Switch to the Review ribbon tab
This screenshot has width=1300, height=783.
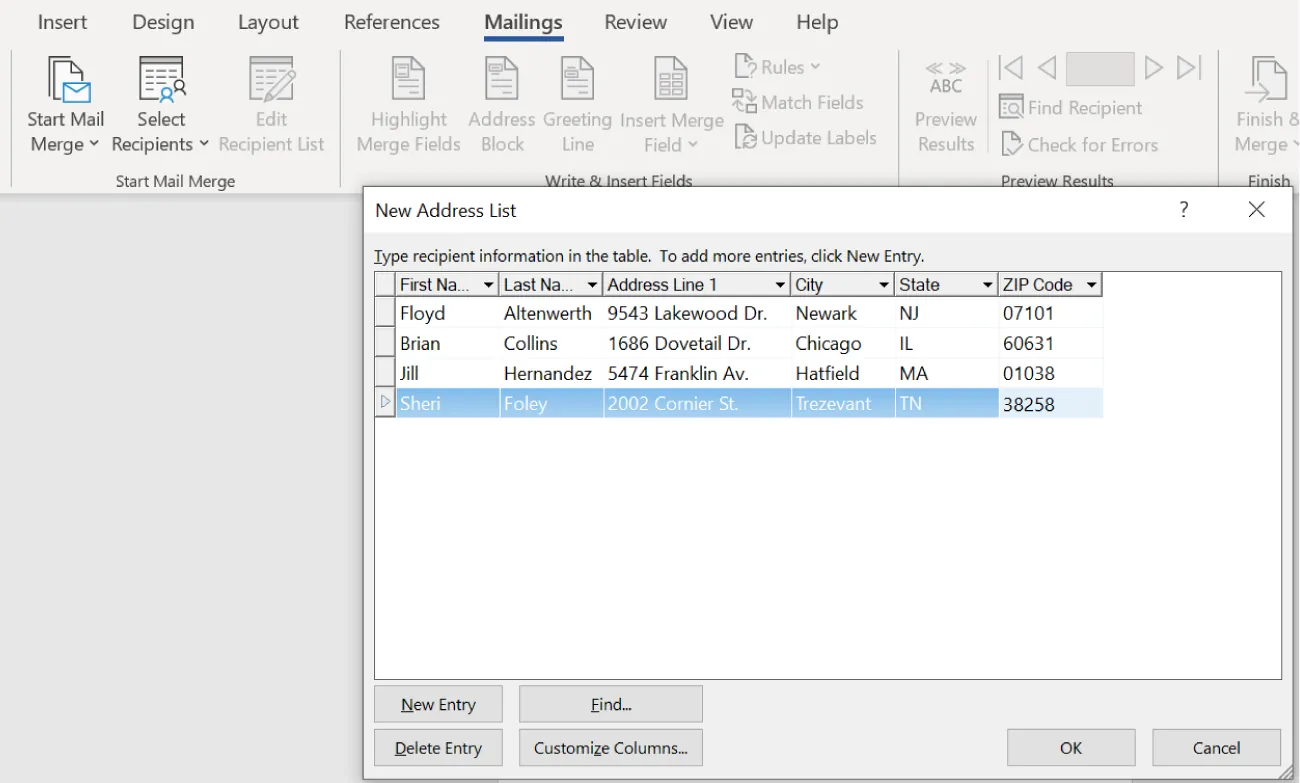(635, 22)
